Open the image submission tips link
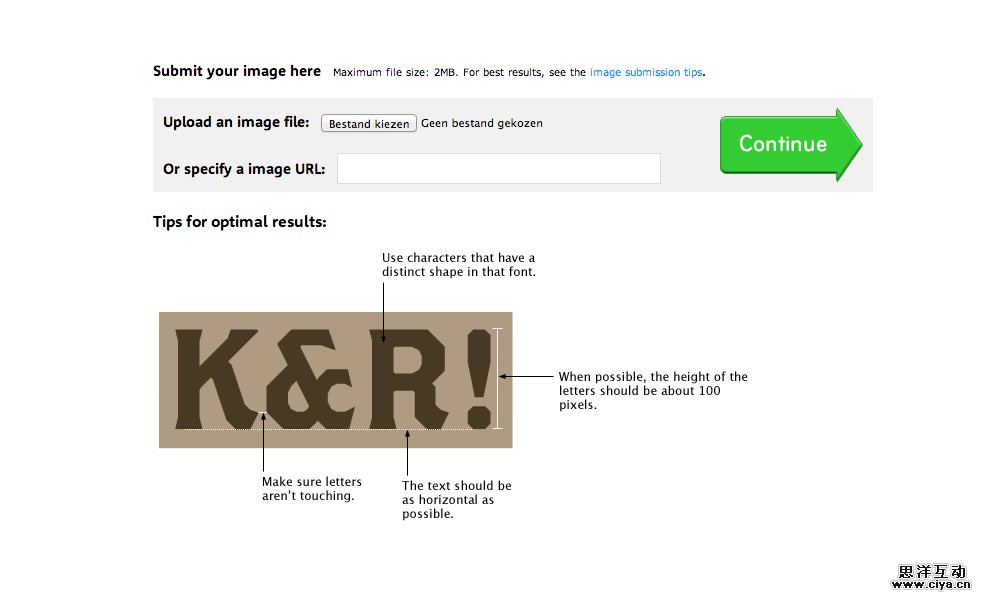This screenshot has height=600, width=1000. tap(646, 73)
